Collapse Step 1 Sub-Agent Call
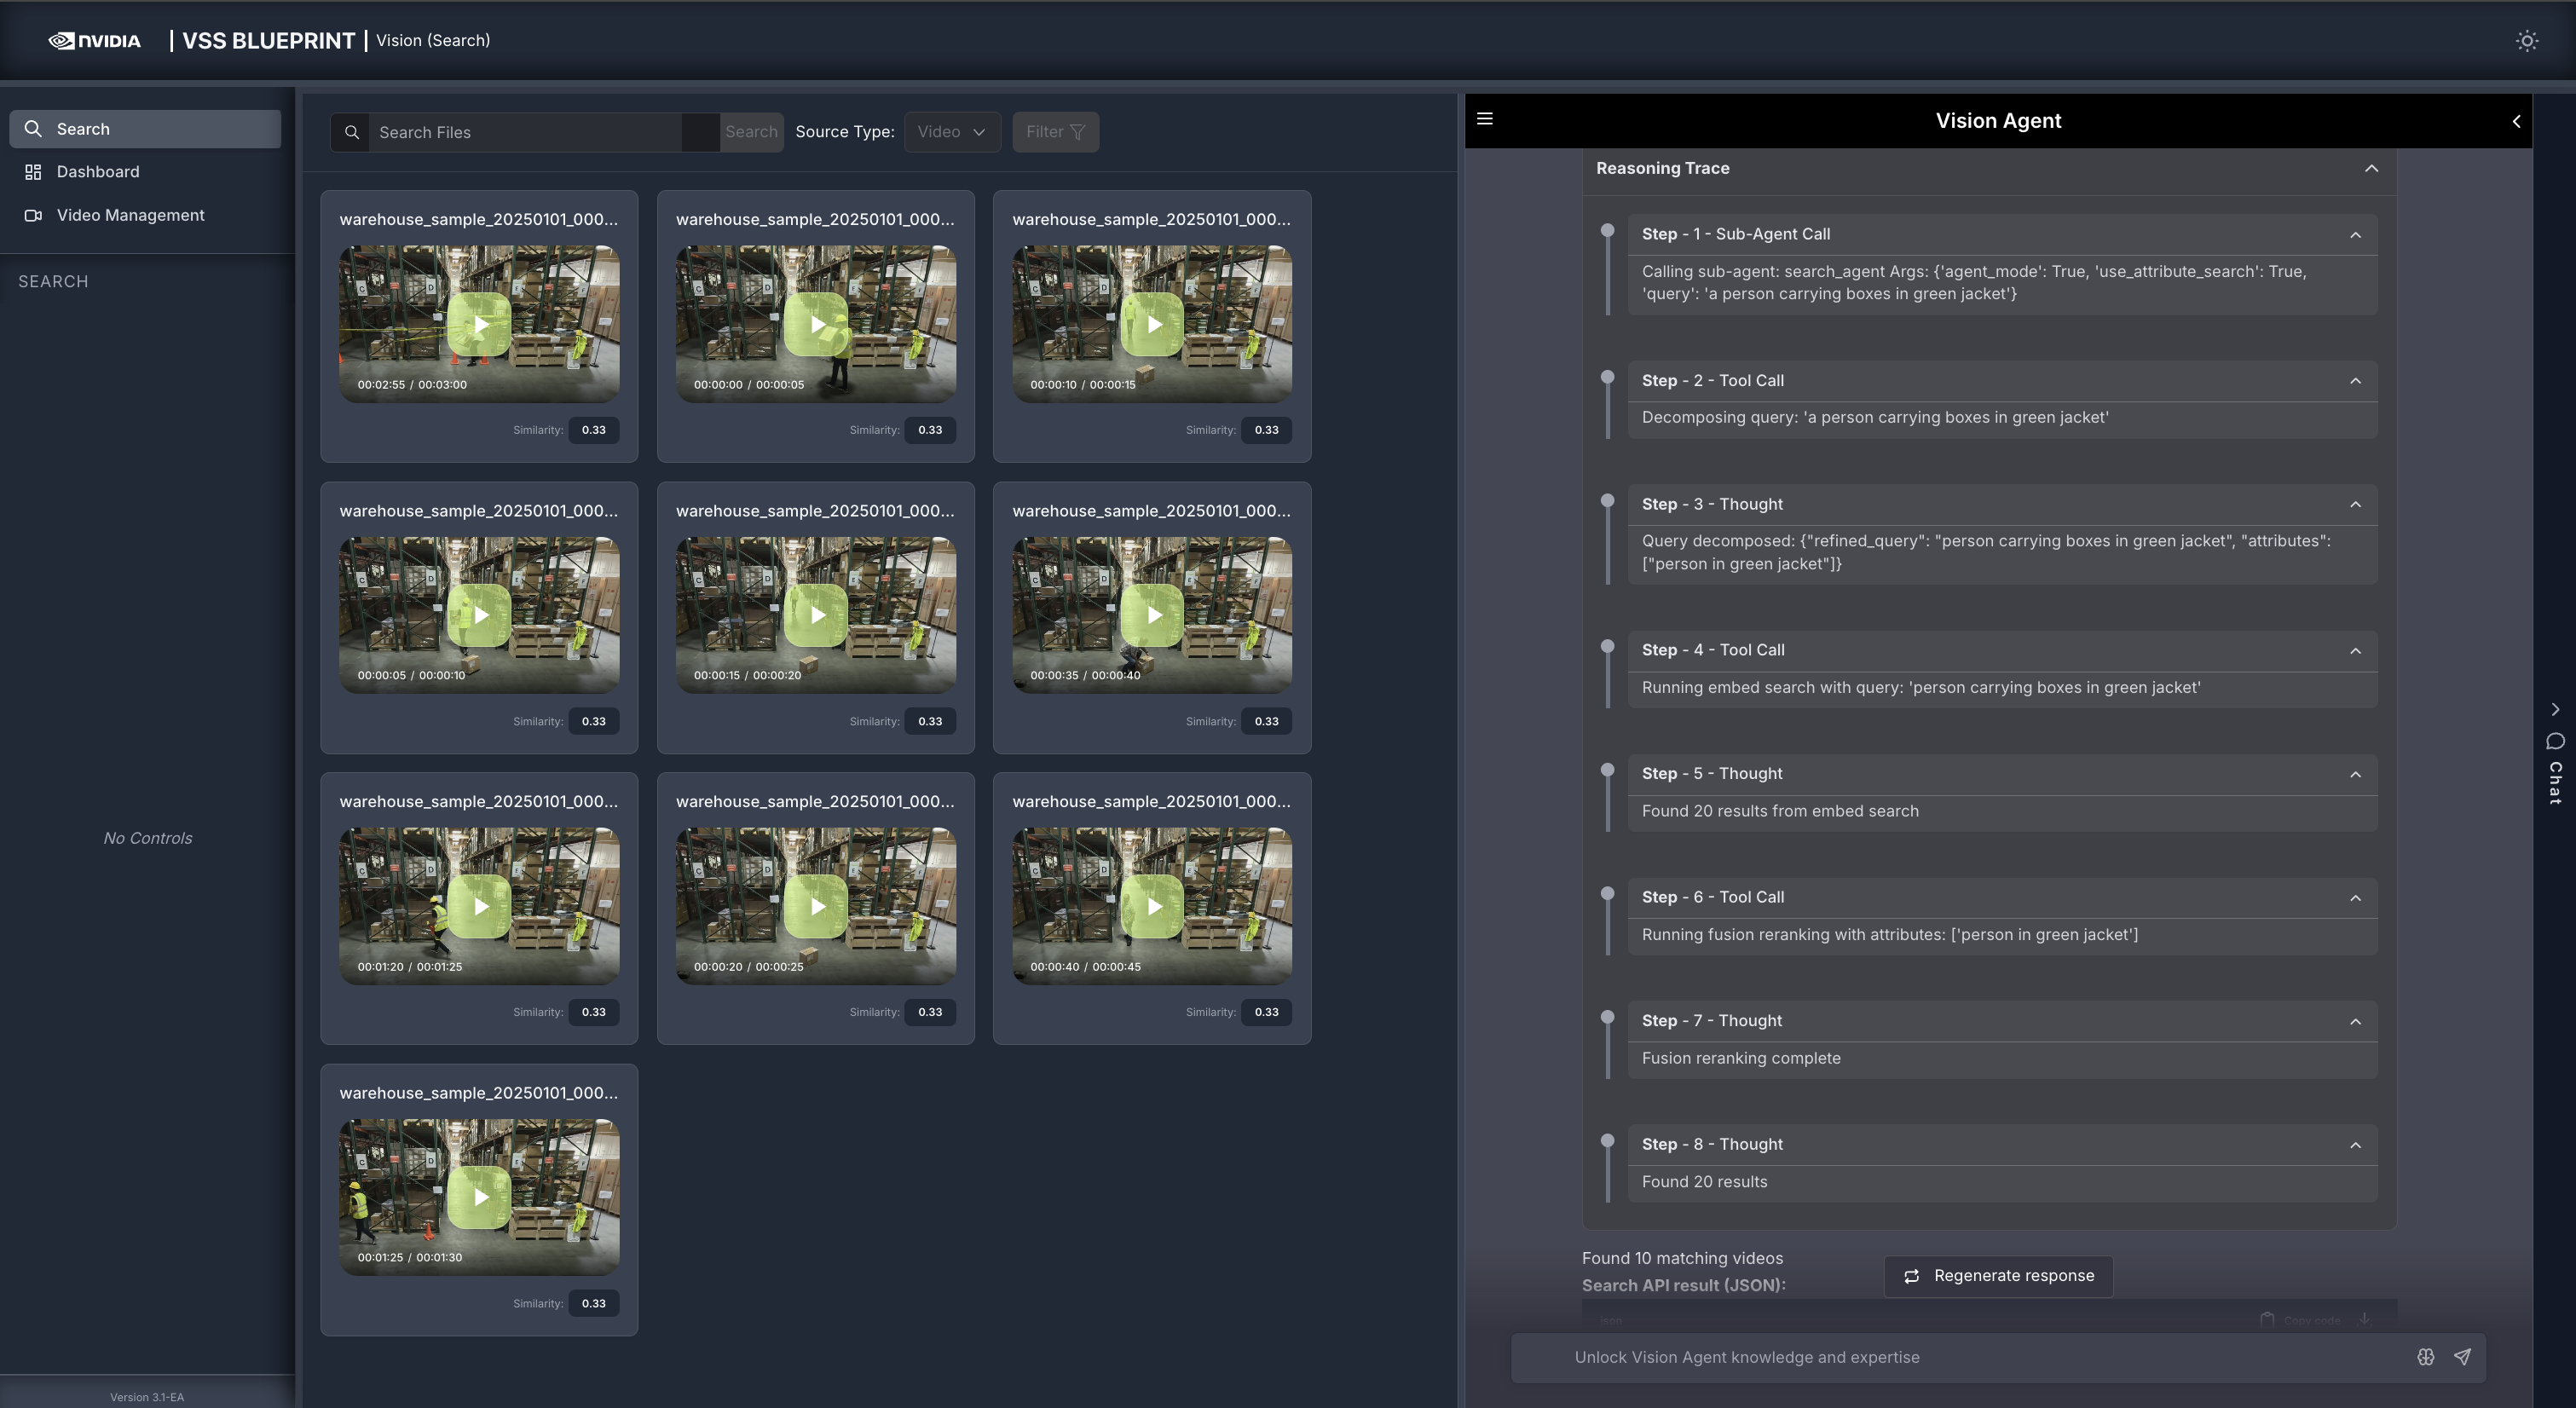 coord(2355,235)
